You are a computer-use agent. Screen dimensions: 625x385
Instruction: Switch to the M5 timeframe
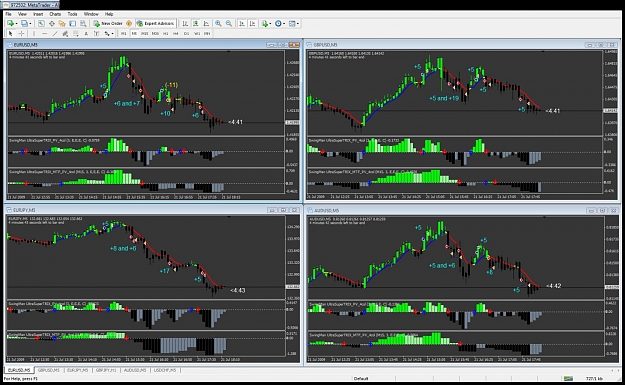[x=134, y=33]
